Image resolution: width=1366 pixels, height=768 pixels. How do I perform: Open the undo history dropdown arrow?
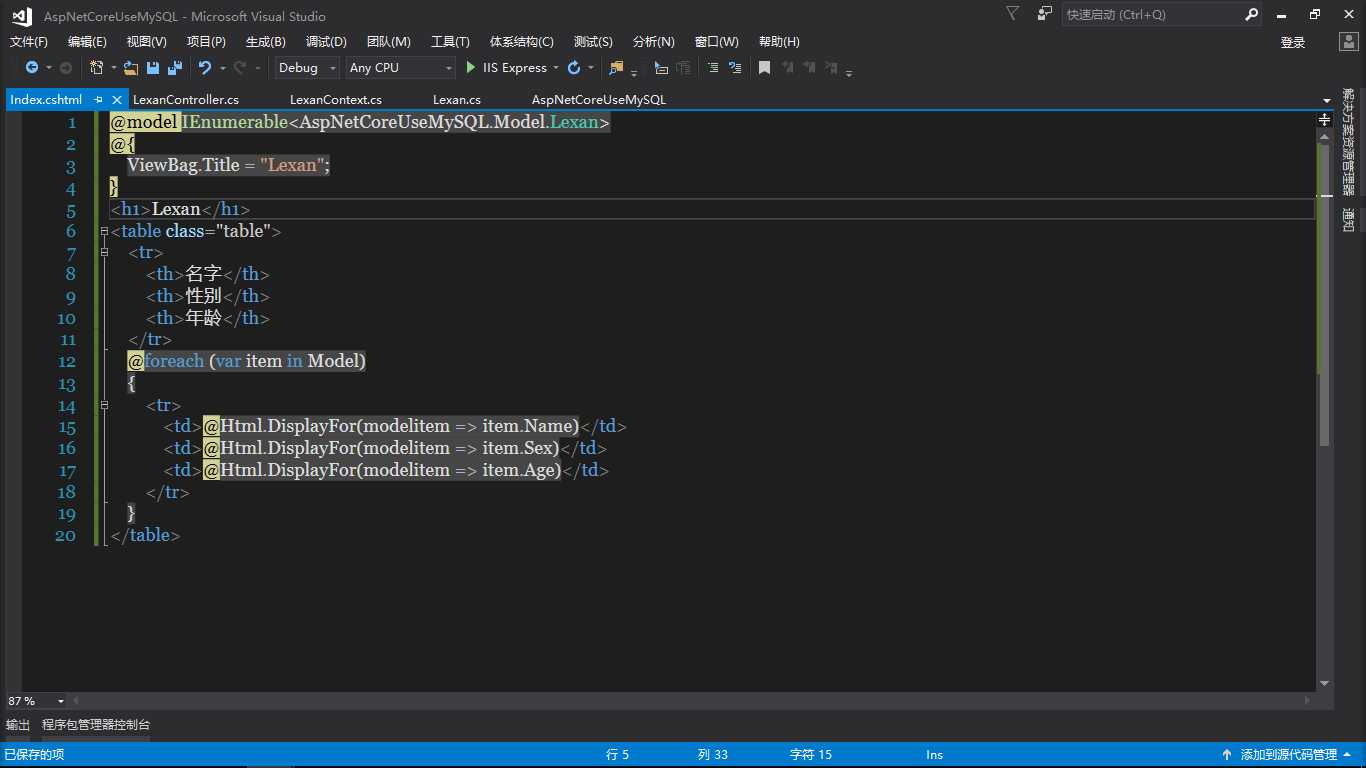pyautogui.click(x=223, y=68)
